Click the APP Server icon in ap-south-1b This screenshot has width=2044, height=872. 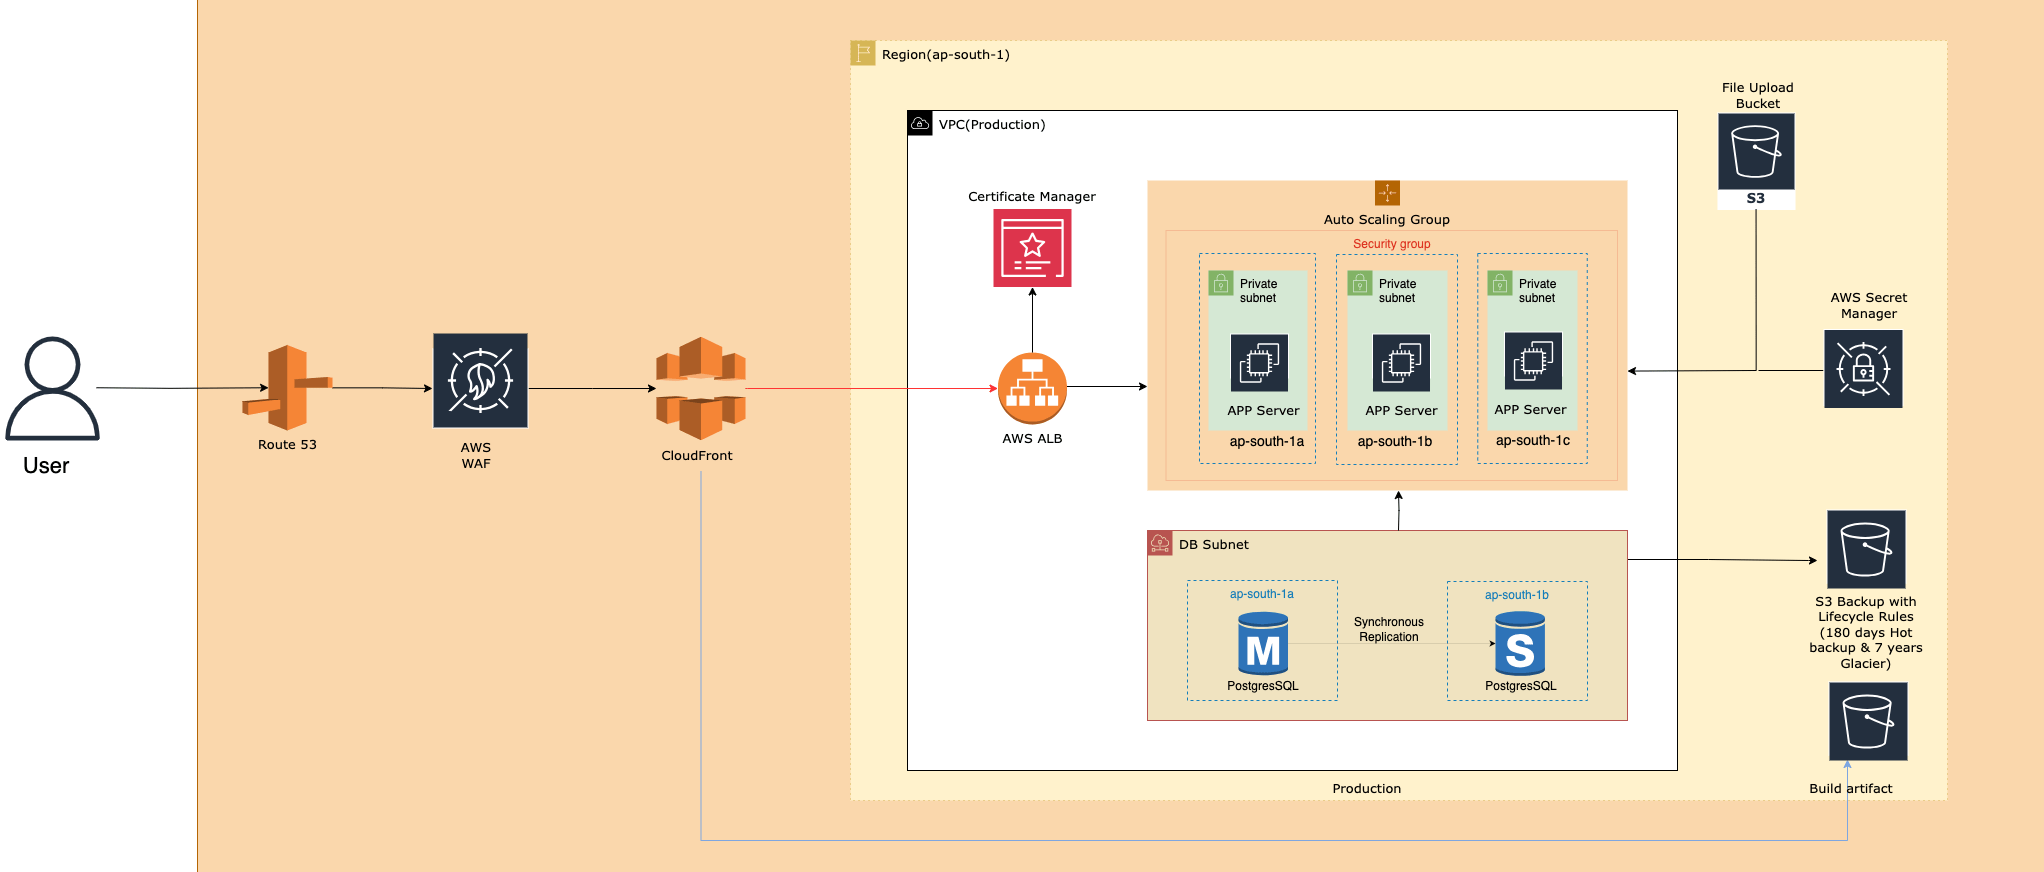tap(1401, 363)
